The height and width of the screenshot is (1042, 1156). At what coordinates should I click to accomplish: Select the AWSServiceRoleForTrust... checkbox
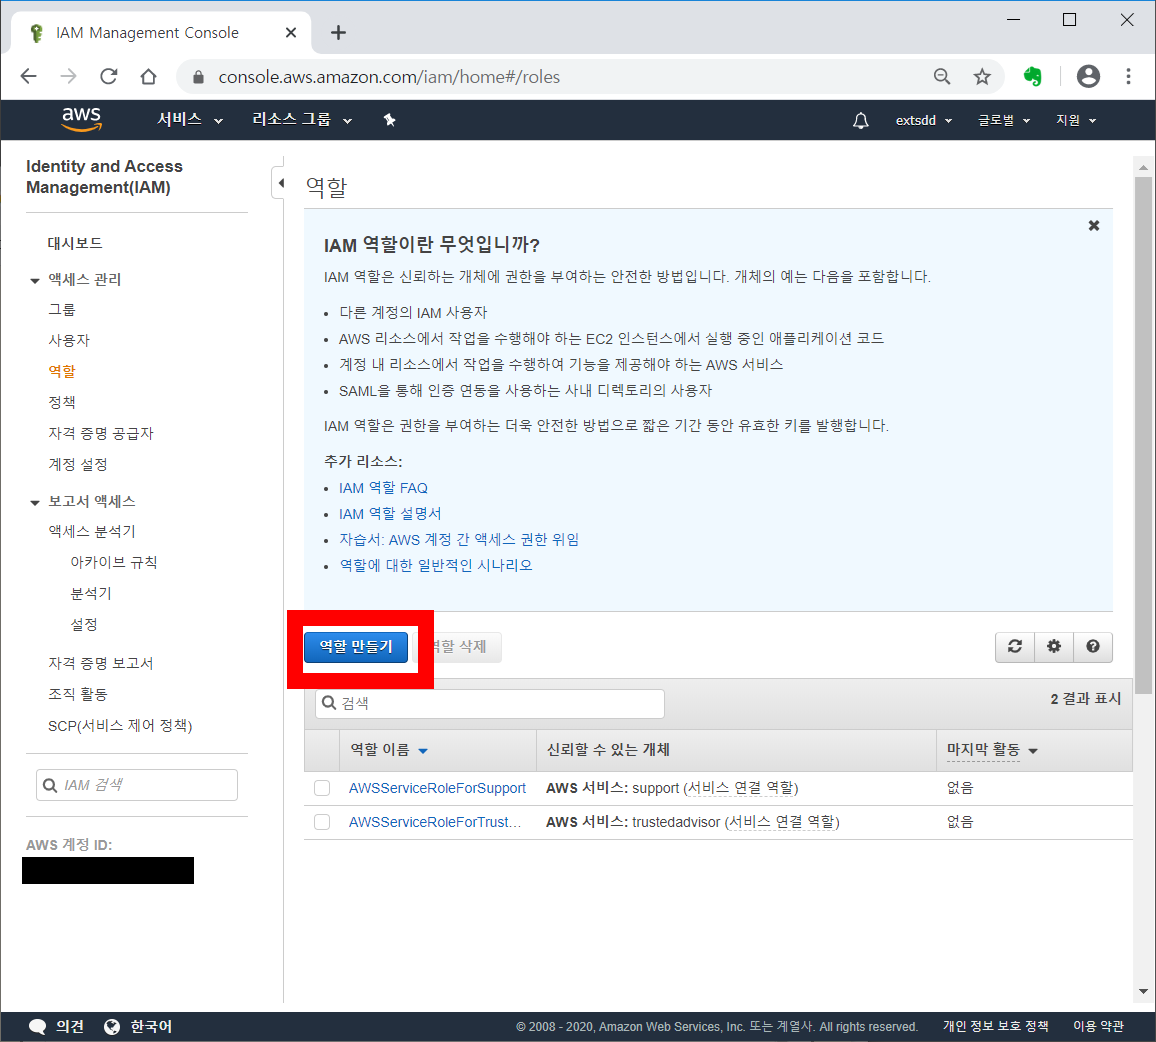[322, 822]
